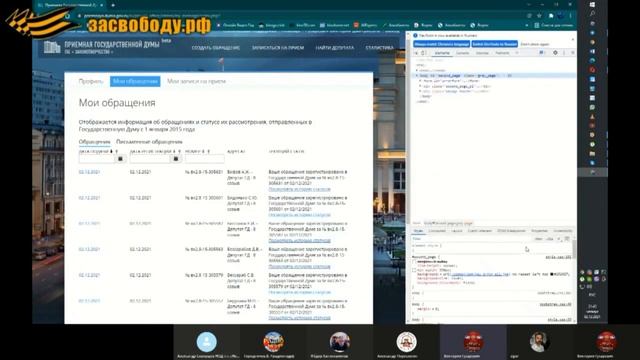Image resolution: width=640 pixels, height=360 pixels.
Task: Click State Duma reception site logo
Action: click(101, 47)
